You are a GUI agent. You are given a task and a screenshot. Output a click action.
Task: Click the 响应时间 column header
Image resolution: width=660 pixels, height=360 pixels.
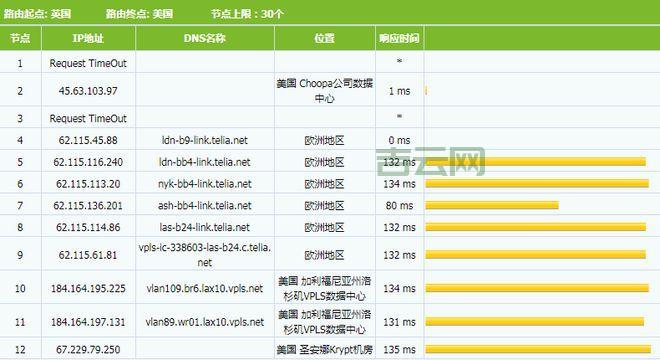[x=399, y=38]
